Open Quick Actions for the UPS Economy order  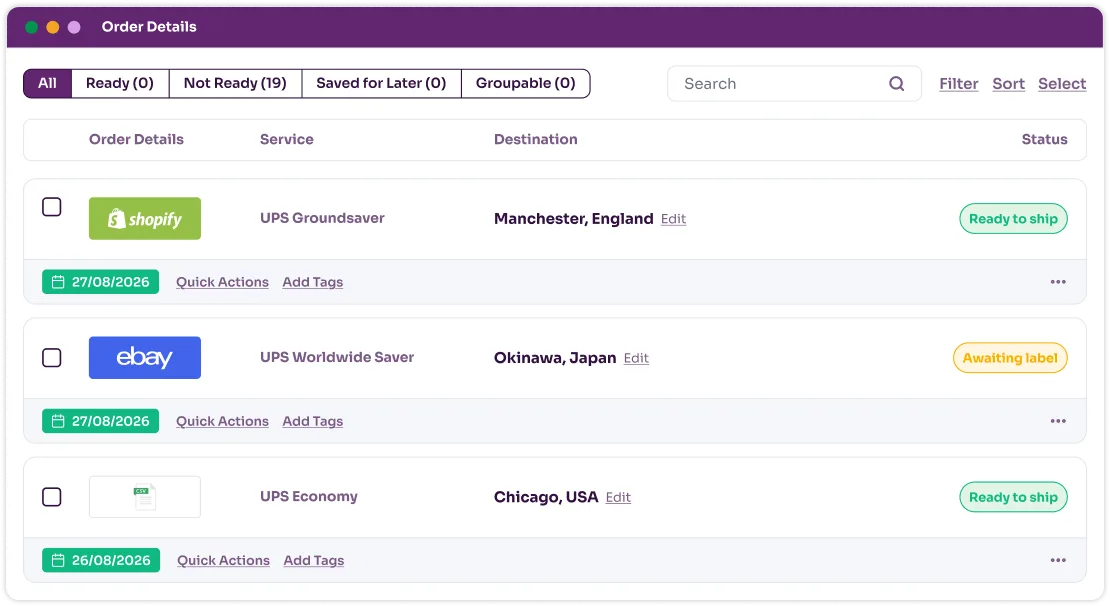coord(223,560)
